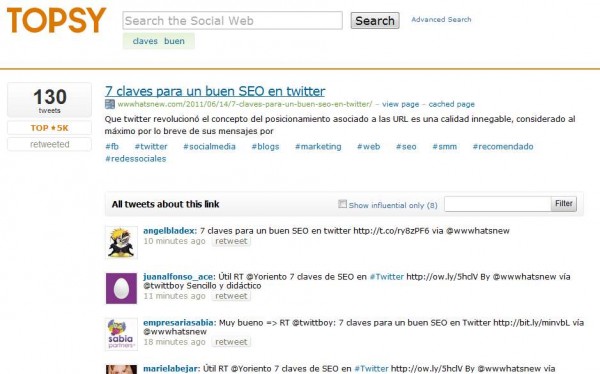This screenshot has height=374, width=600.
Task: Open empresariasabia's sabia partners avatar
Action: point(121,334)
